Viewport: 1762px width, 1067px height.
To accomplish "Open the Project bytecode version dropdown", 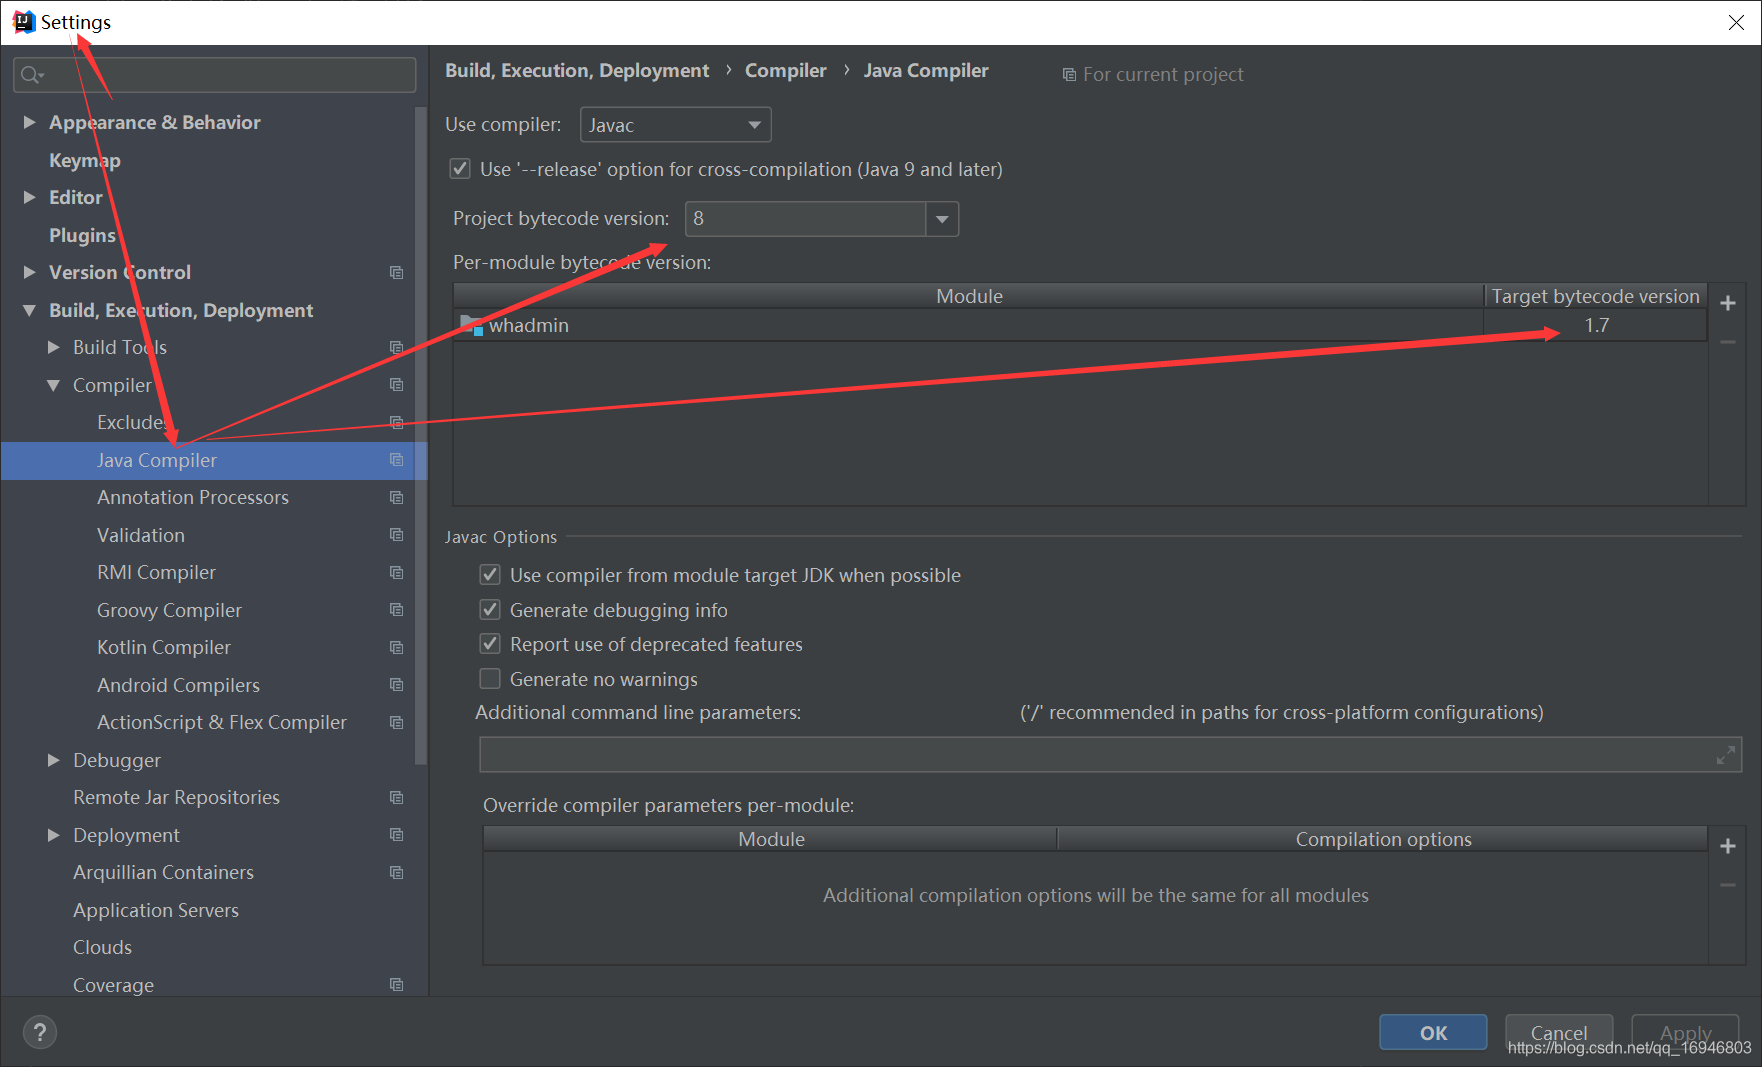I will 941,218.
